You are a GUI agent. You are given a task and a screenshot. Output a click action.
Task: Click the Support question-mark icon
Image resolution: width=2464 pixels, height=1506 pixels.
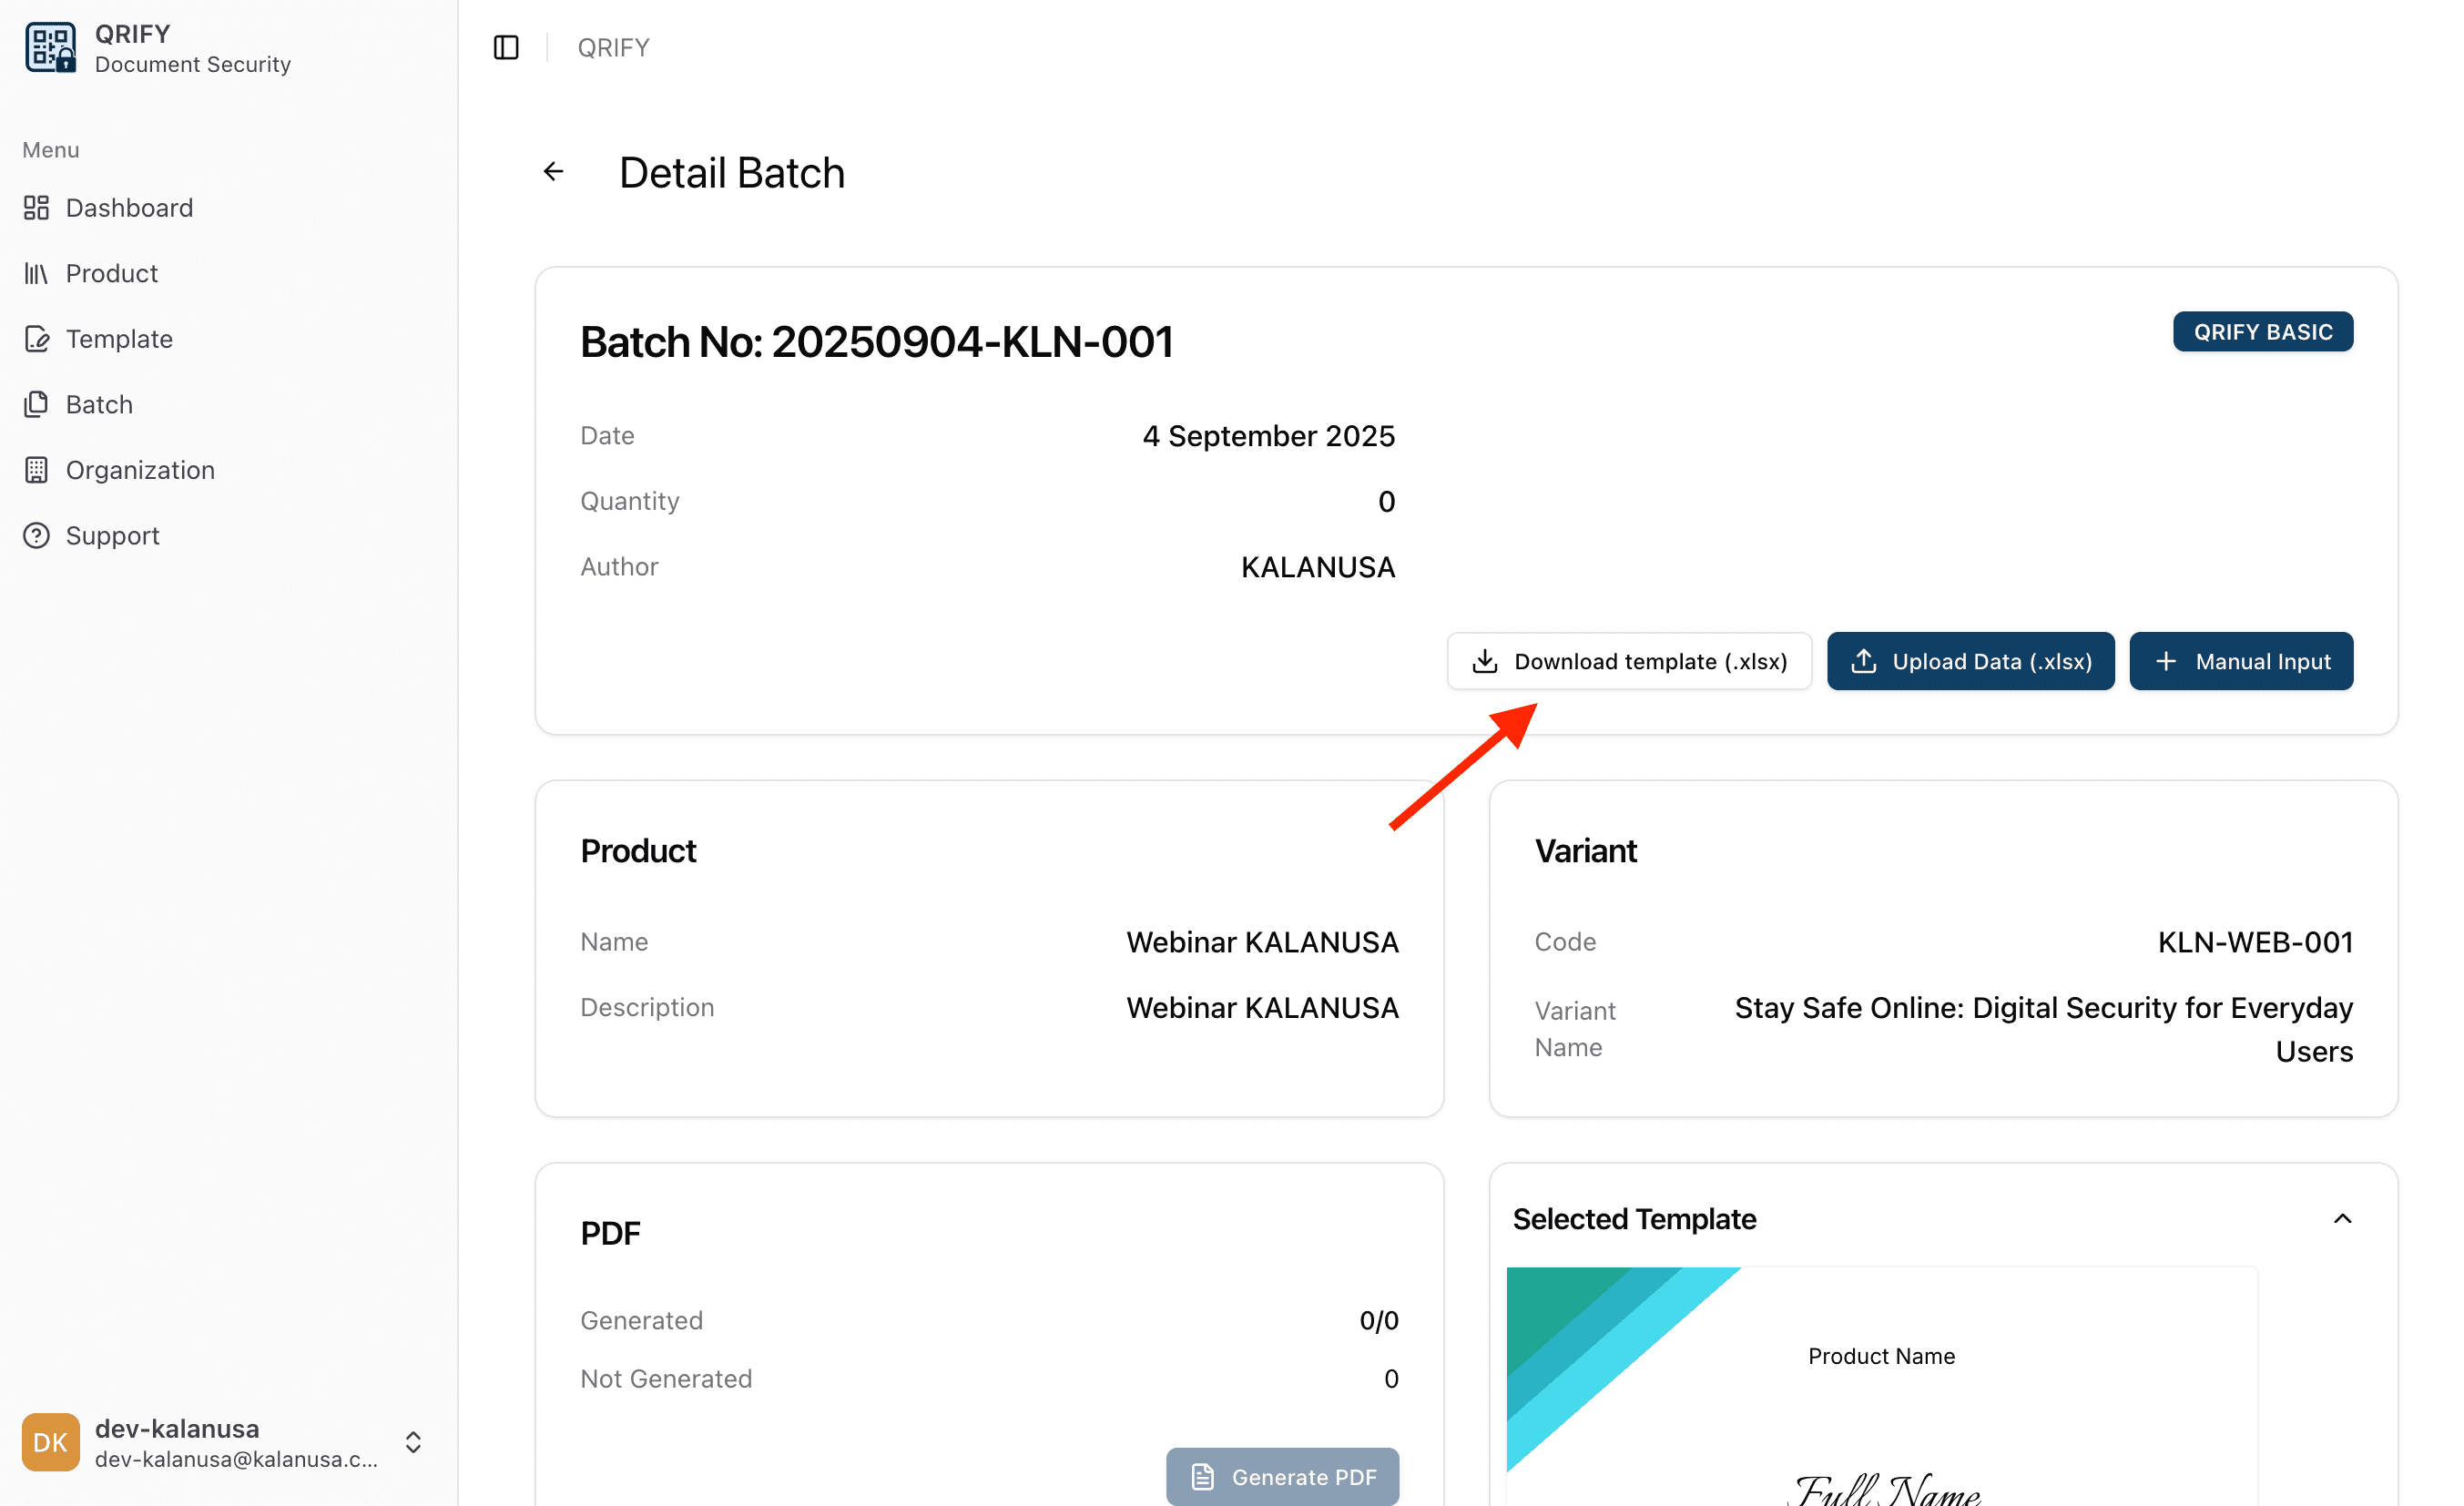pyautogui.click(x=37, y=535)
